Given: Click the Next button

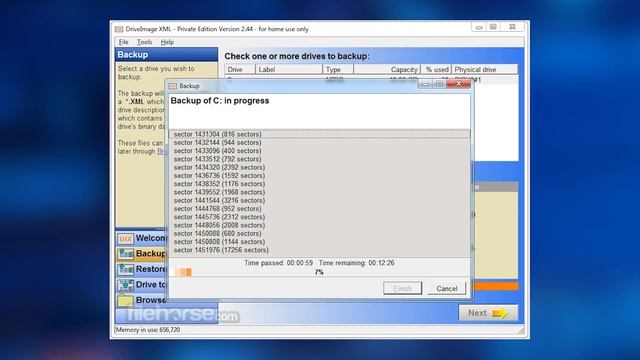Looking at the screenshot, I should coord(488,313).
